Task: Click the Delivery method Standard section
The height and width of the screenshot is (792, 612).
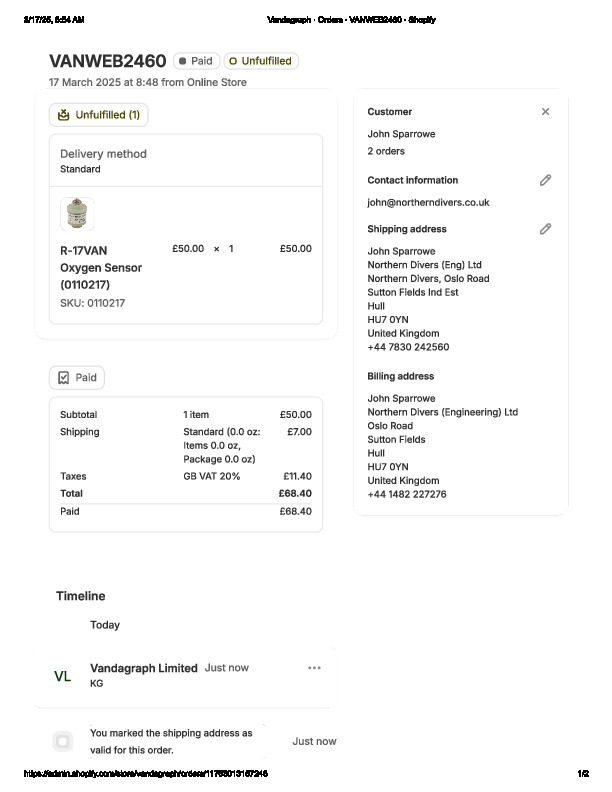Action: coord(103,160)
